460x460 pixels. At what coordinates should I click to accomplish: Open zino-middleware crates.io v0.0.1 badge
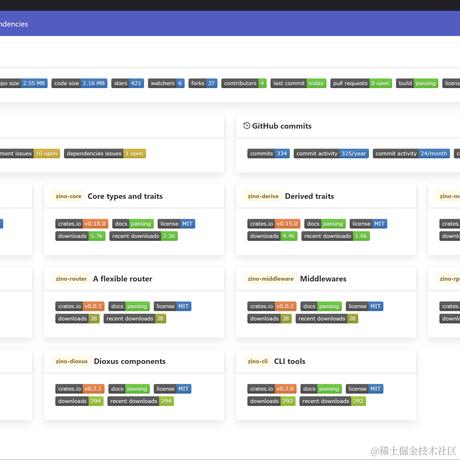272,306
